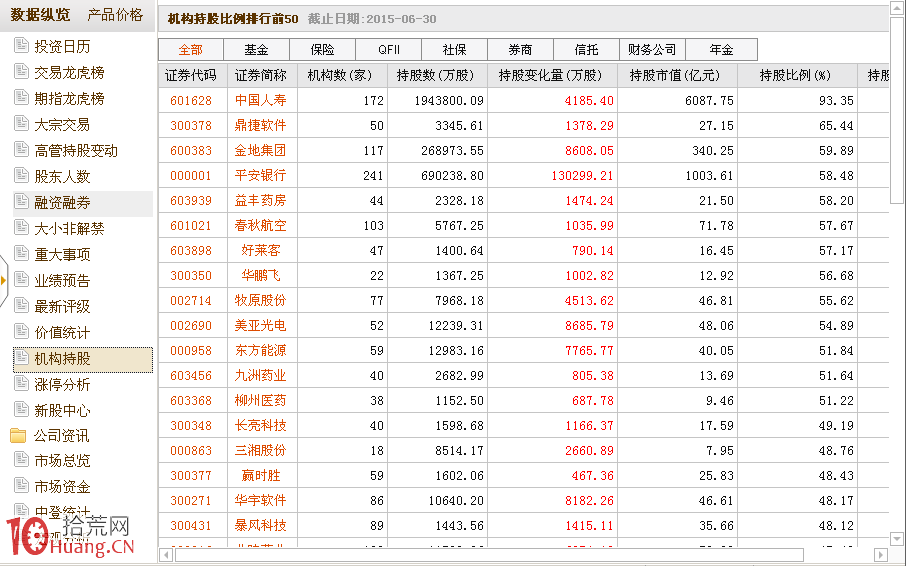Open stock code 601628 link

click(191, 100)
